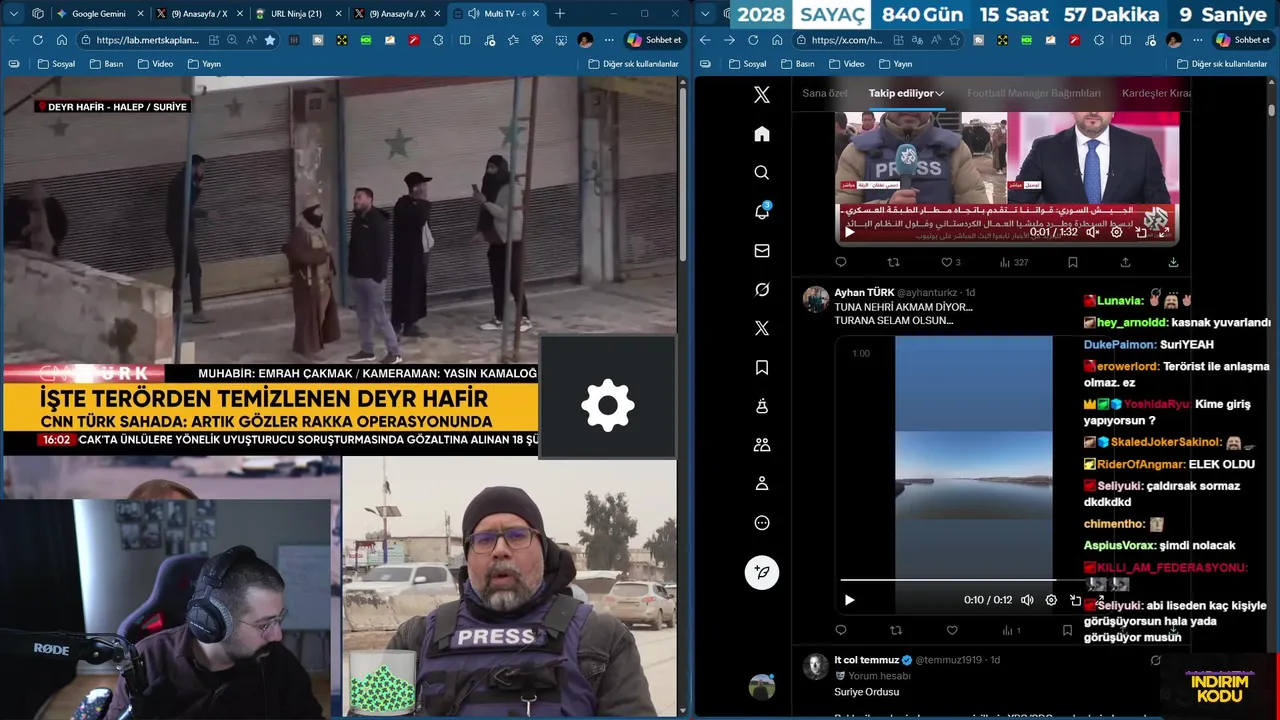Open extensions puzzle icon in left browser
Screen dimensions: 1280x720
[x=438, y=40]
